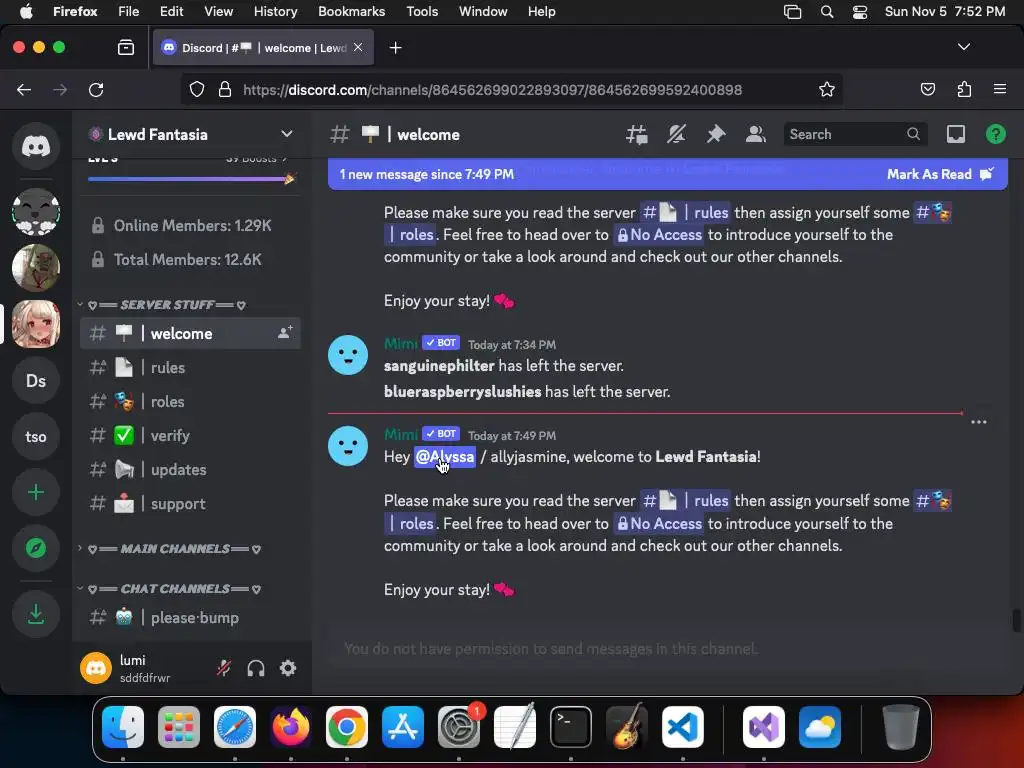The image size is (1024, 768).
Task: Click create invite icon on welcome channel
Action: click(285, 333)
